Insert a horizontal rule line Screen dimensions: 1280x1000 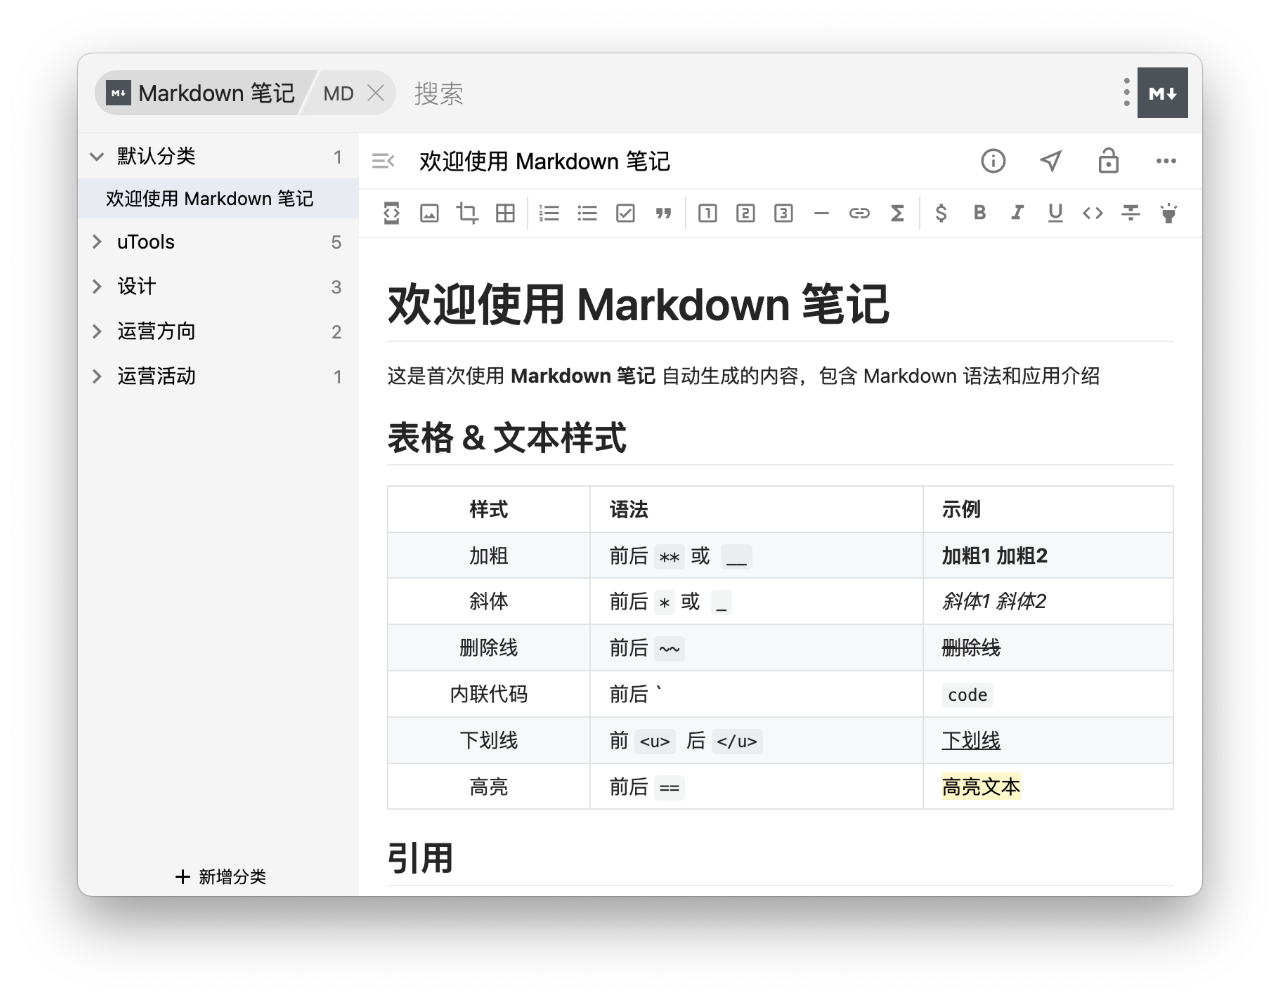[822, 213]
